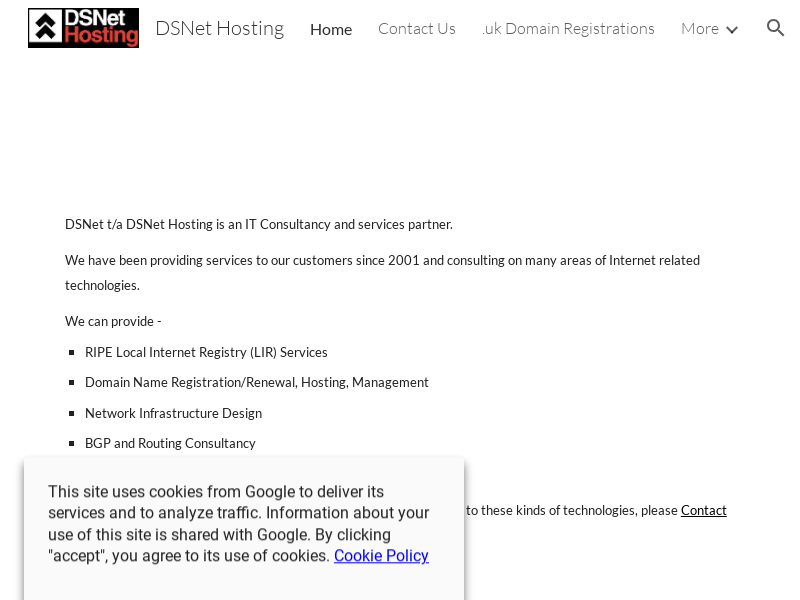This screenshot has width=800, height=600.
Task: Click the DSNet Hosting logo image
Action: click(x=83, y=28)
